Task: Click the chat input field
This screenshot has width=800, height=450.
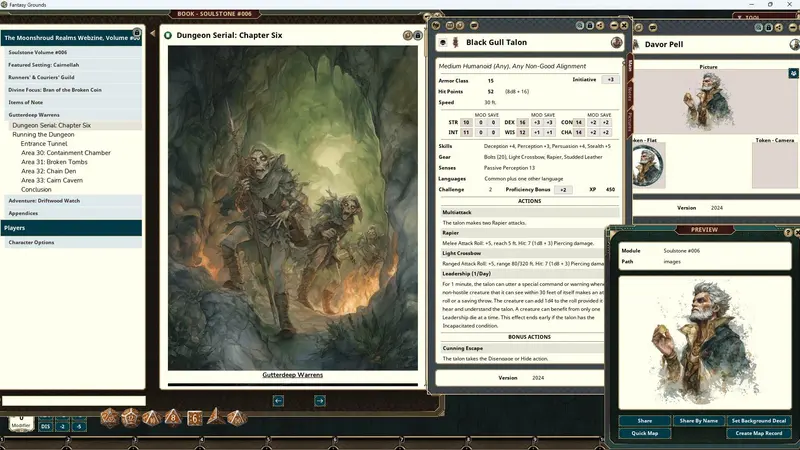Action: (x=73, y=401)
